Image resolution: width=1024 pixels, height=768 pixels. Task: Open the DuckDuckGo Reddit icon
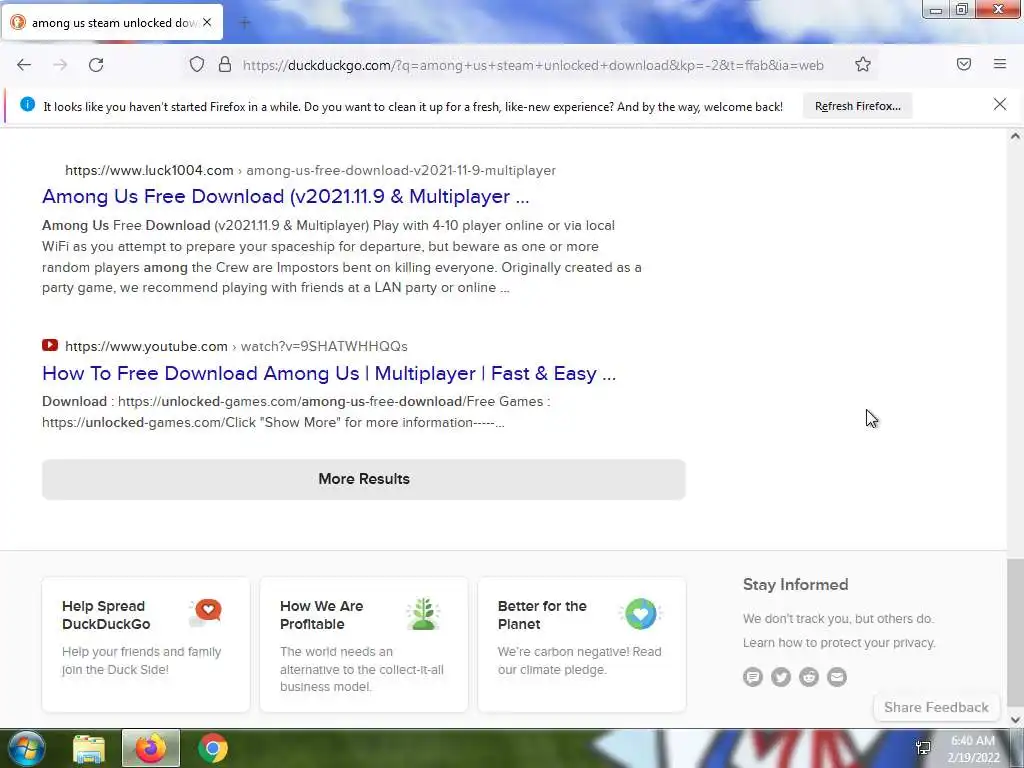click(809, 677)
